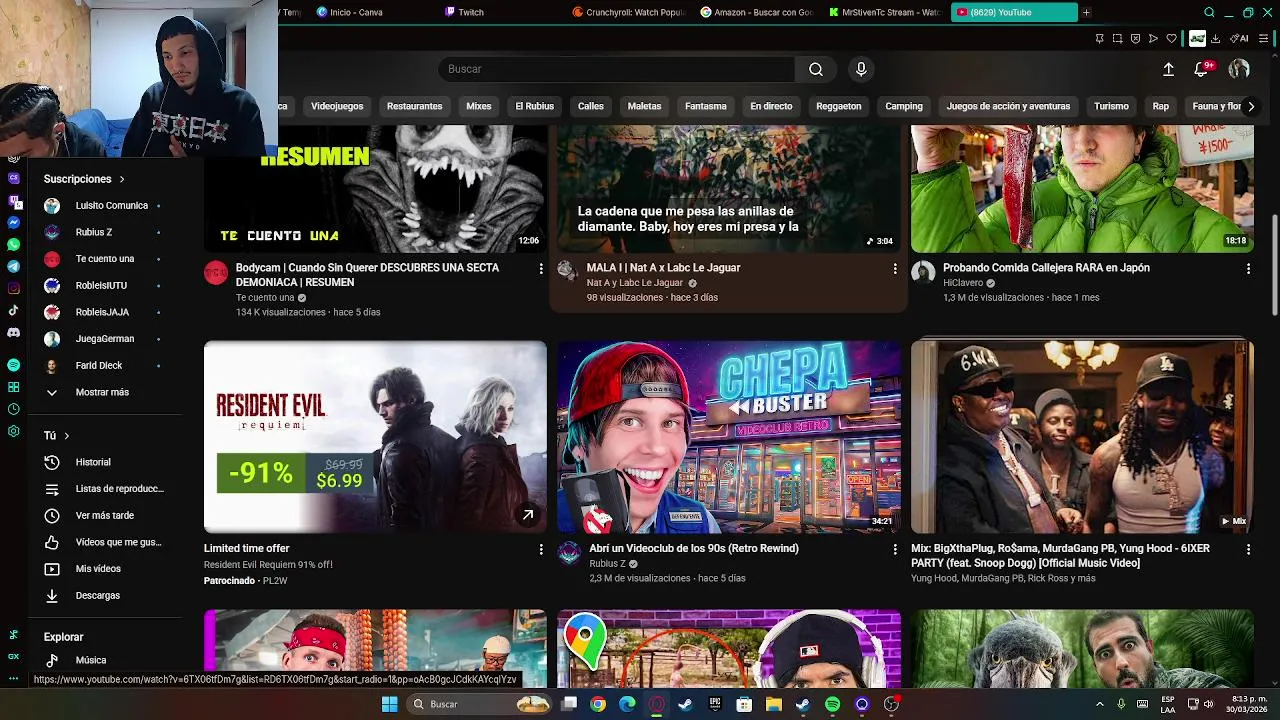Focus the YouTube Buscar search field
Screen dimensions: 1280x720
click(617, 69)
